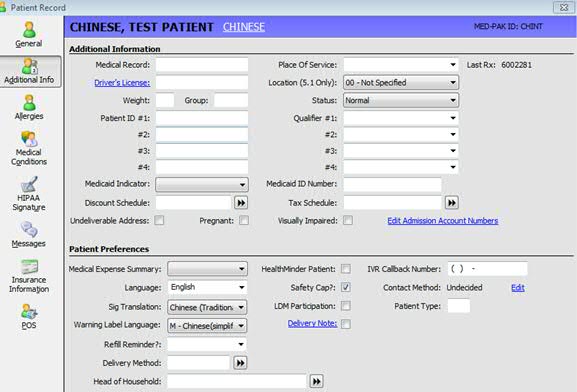
Task: Click the Discount Schedule lookup arrow button
Action: 241,203
